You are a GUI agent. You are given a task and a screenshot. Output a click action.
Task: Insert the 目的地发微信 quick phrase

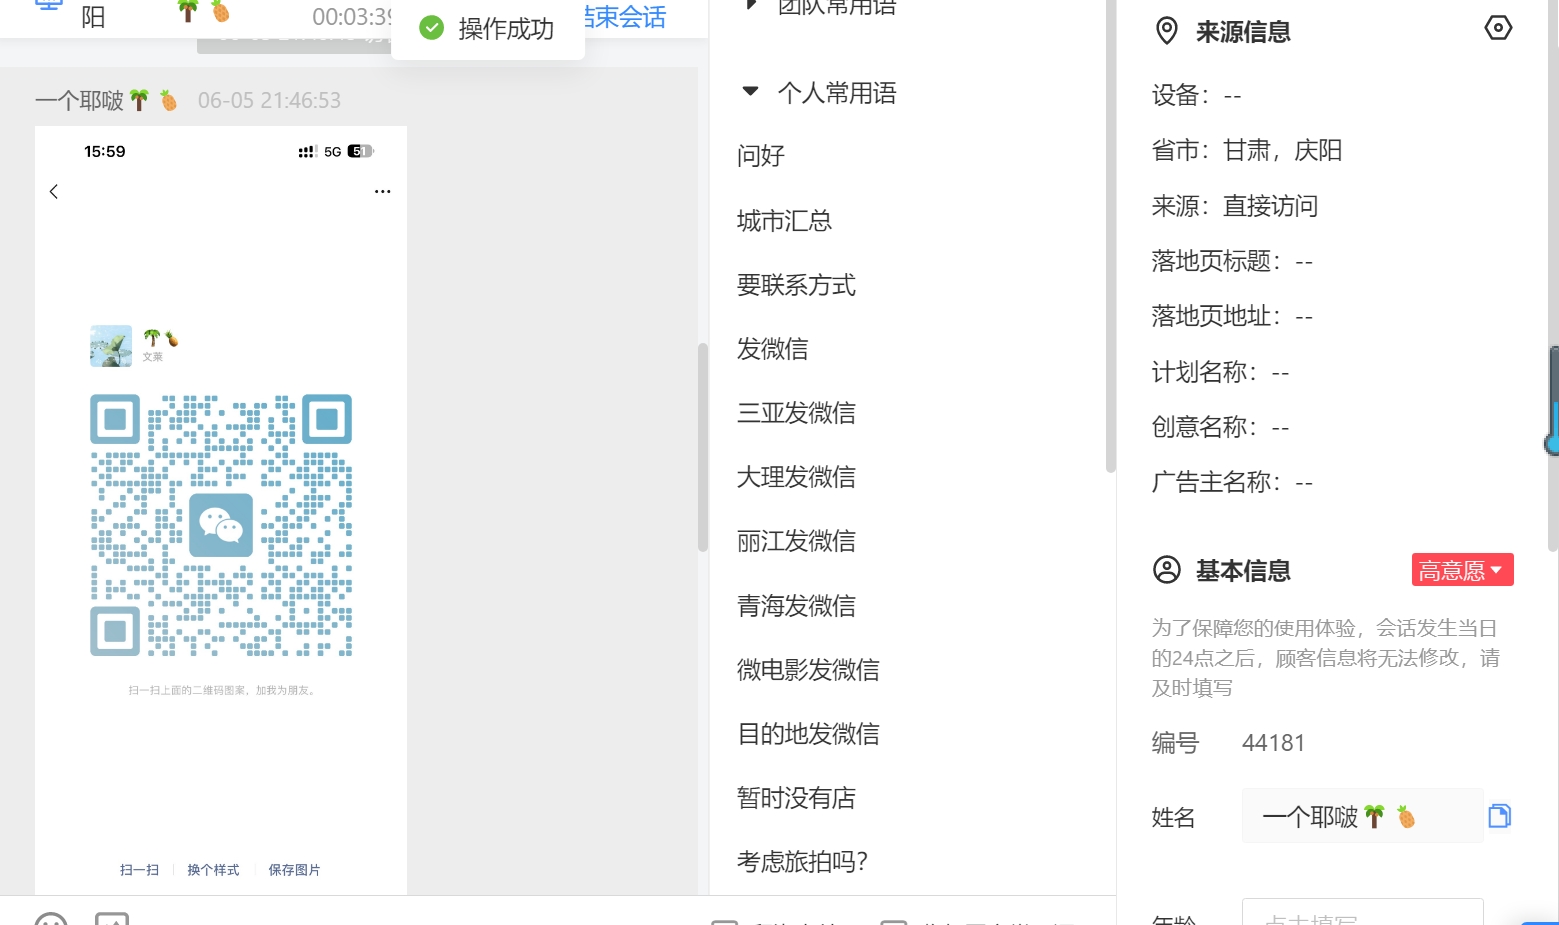[x=808, y=734]
